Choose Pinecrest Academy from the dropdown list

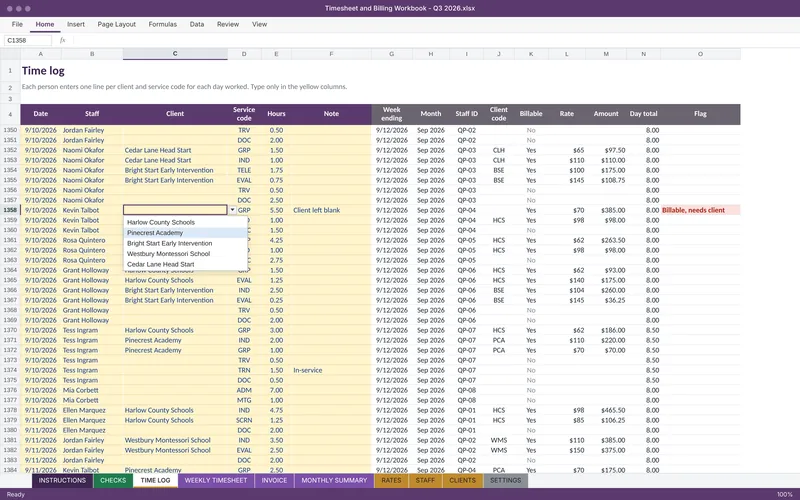click(186, 233)
